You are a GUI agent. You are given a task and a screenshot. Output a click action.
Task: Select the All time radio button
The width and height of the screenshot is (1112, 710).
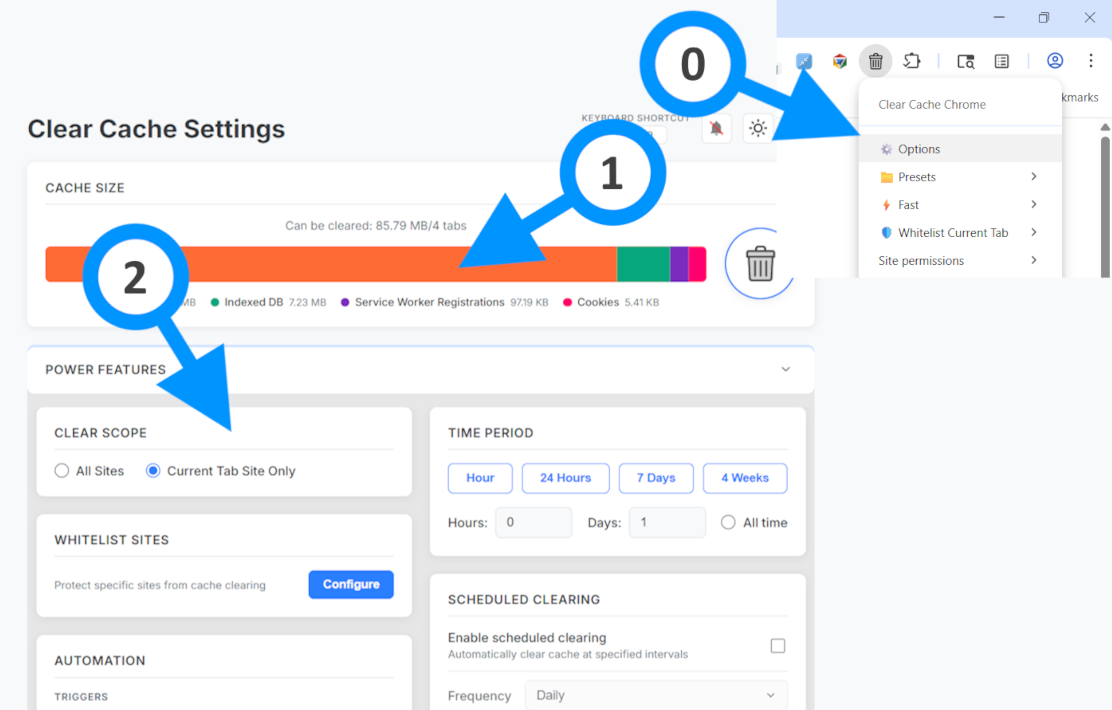coord(728,523)
